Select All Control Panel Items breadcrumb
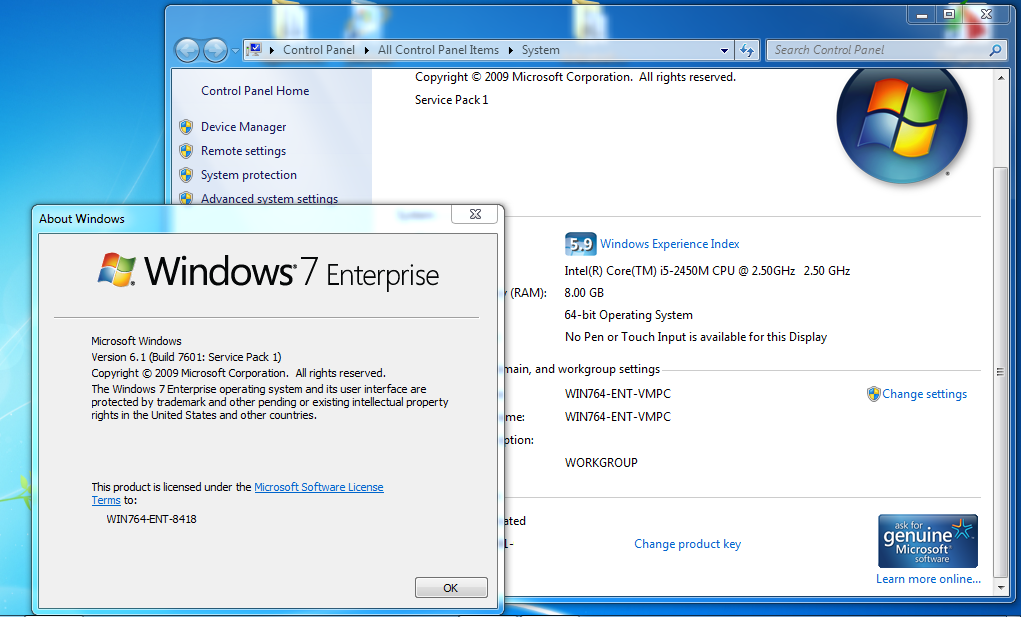The height and width of the screenshot is (617, 1021). 438,50
